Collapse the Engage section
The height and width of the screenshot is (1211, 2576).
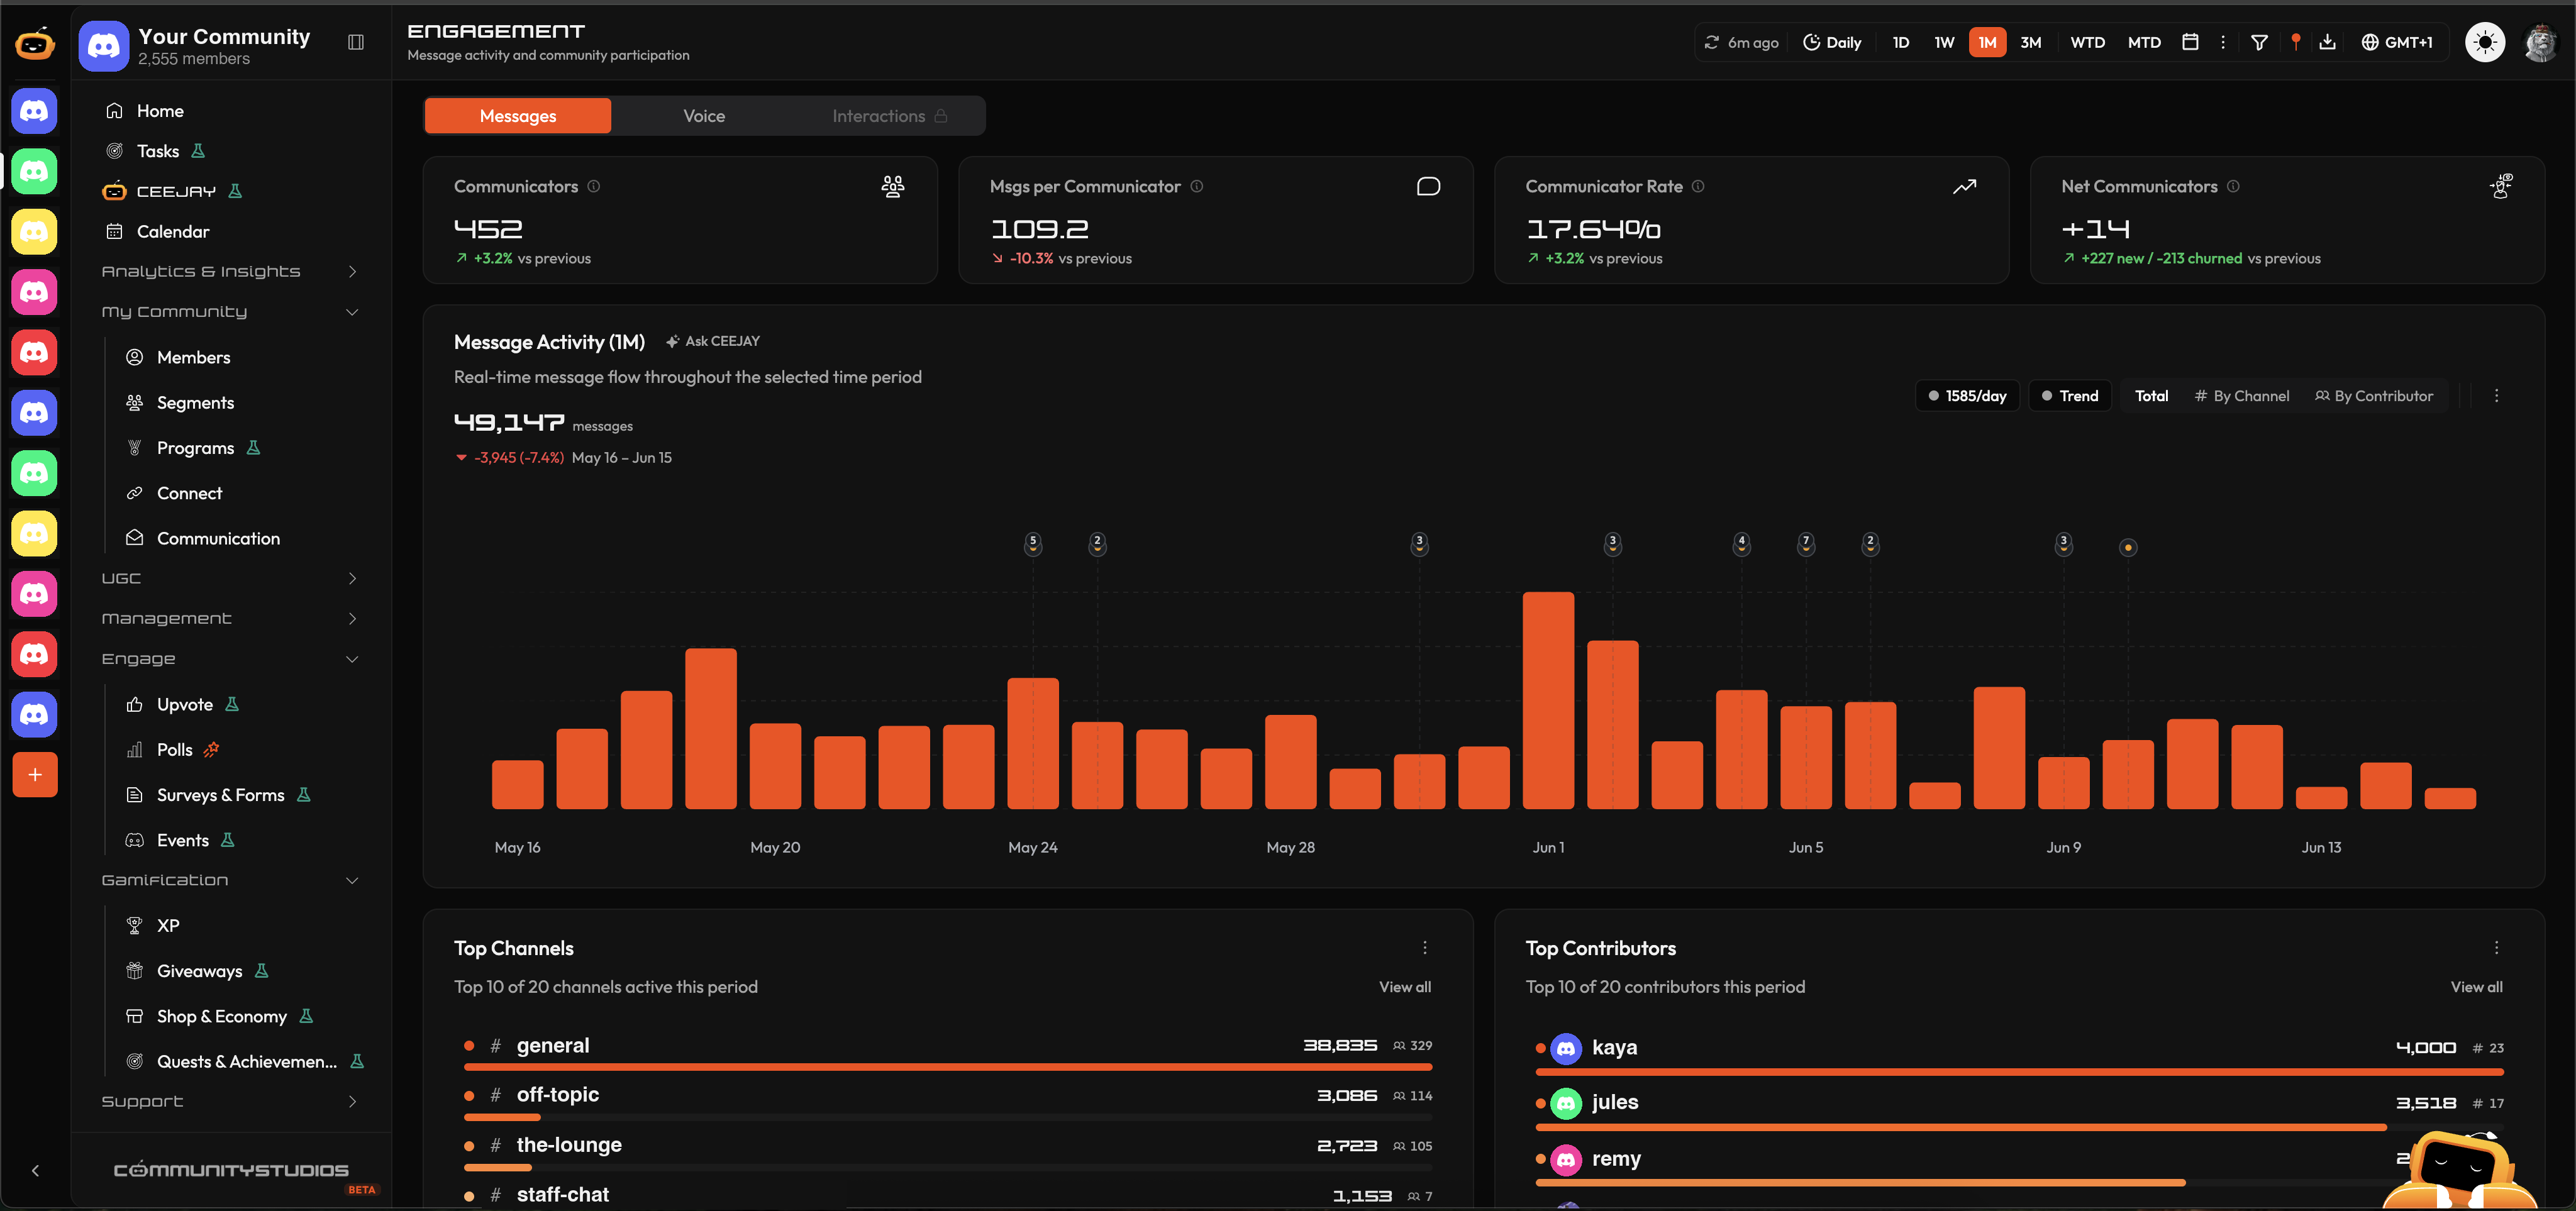[231, 659]
